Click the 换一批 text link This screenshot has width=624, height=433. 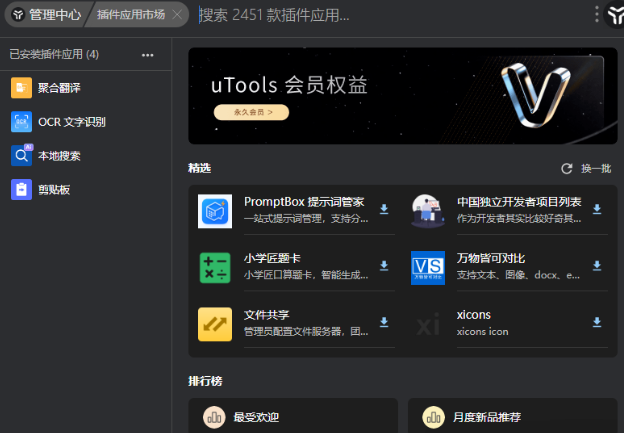coord(596,169)
